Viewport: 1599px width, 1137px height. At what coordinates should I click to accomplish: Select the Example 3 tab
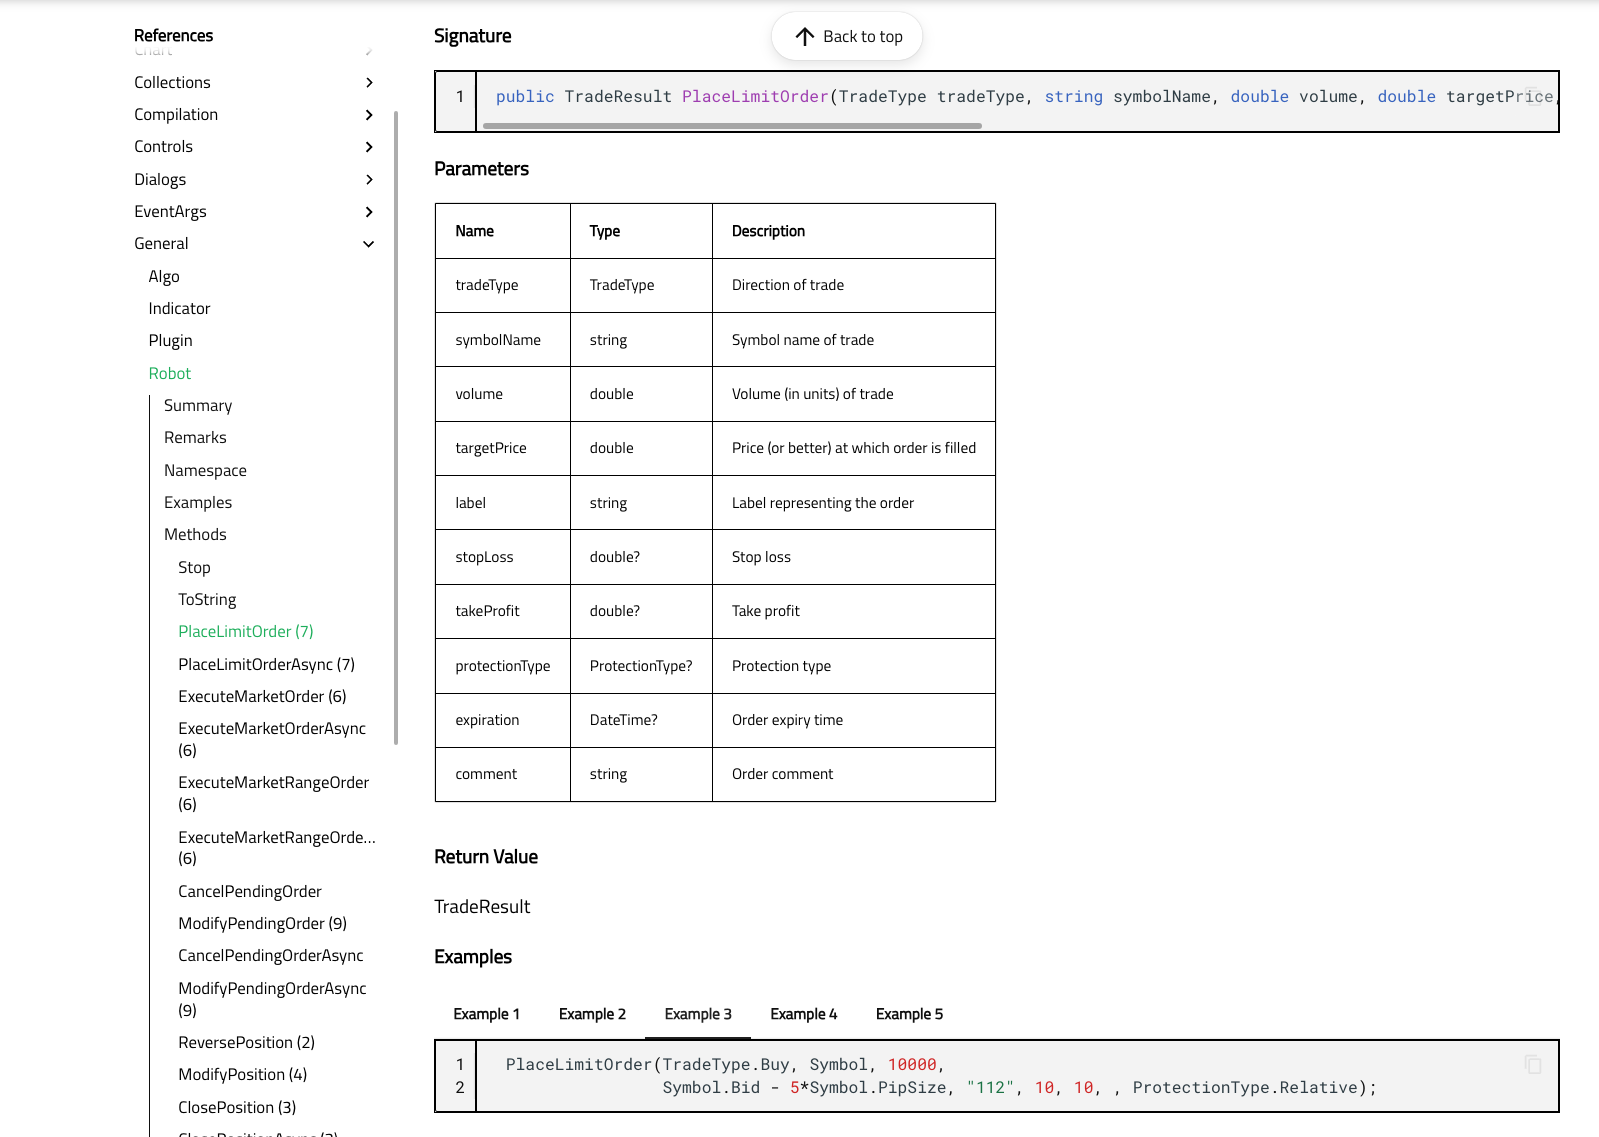point(698,1014)
